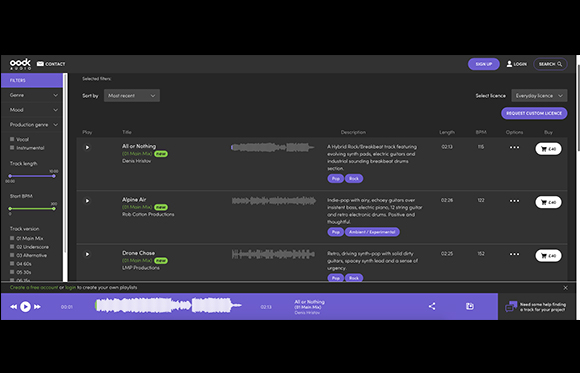Go to previous track in player

(x=13, y=306)
